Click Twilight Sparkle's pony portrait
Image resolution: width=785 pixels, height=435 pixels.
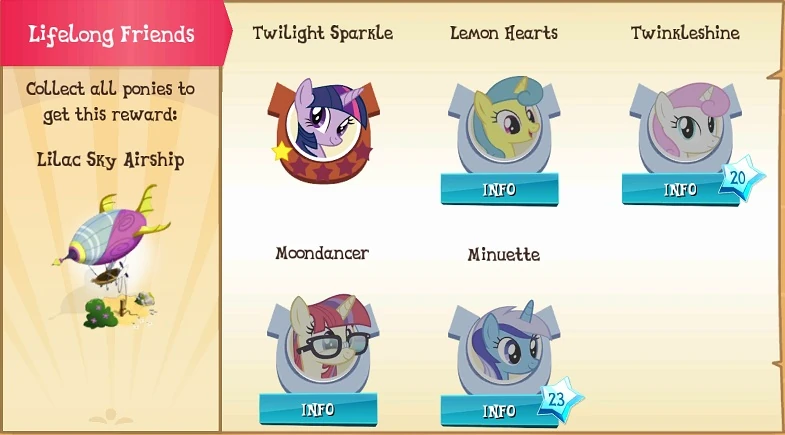tap(323, 130)
